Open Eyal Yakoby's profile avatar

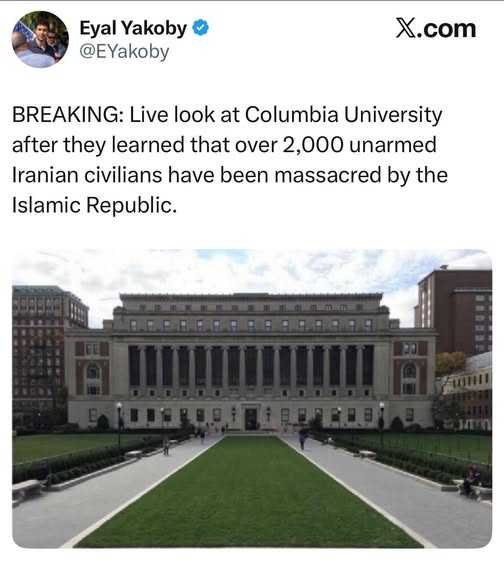pyautogui.click(x=40, y=39)
